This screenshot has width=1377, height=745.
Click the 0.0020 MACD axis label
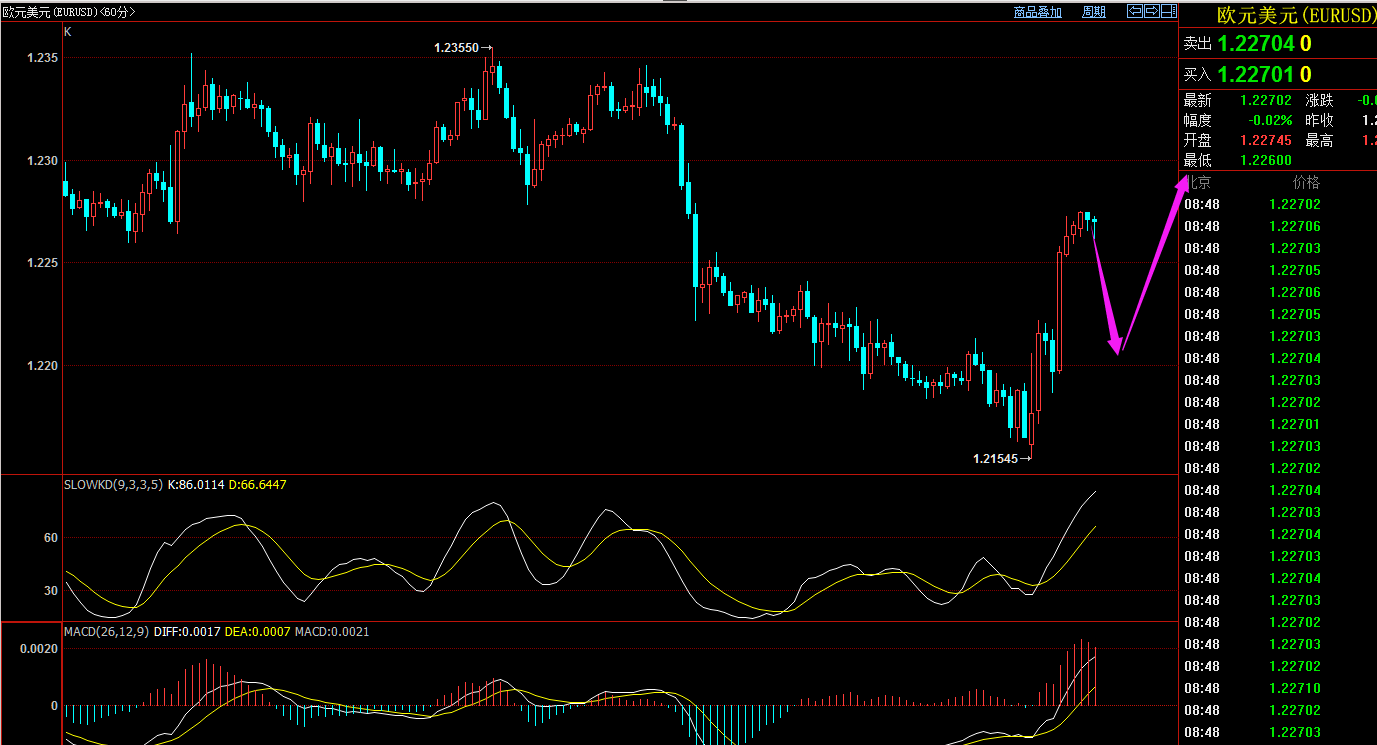click(40, 649)
